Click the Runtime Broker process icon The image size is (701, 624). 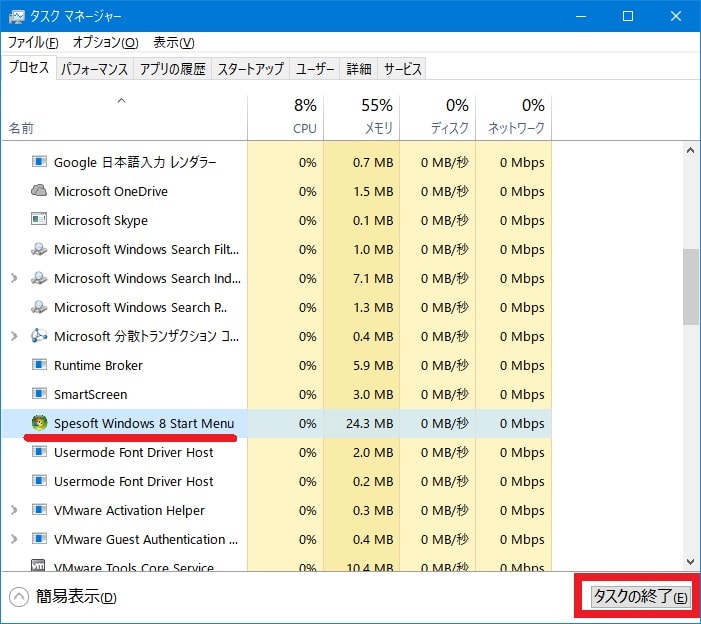pyautogui.click(x=39, y=365)
